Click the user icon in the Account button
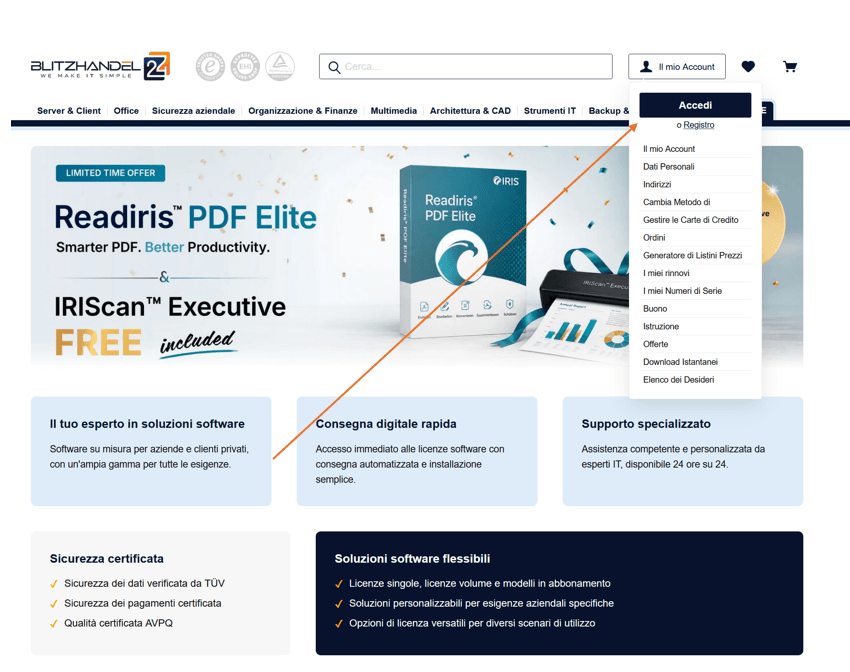 click(x=646, y=66)
